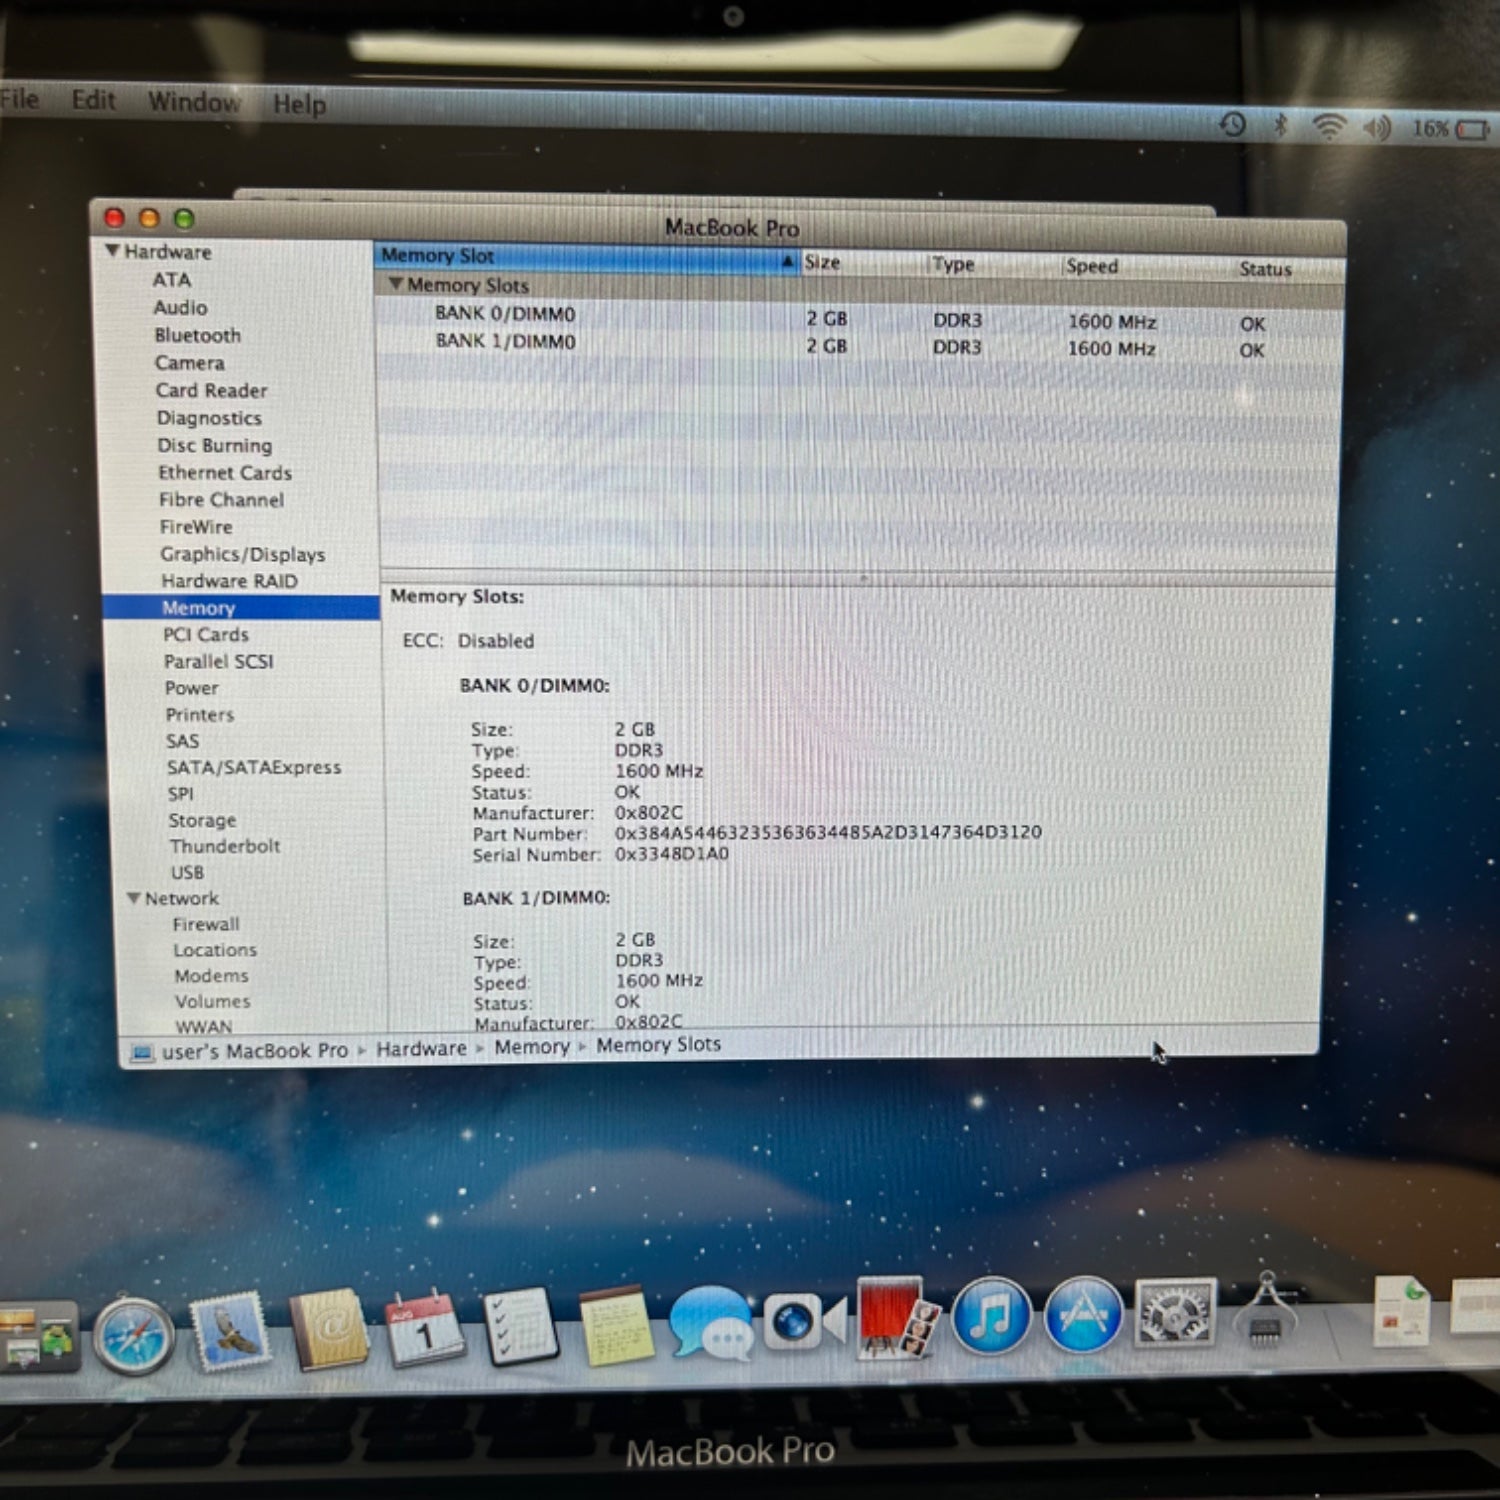Sort by Memory Slot column header
This screenshot has width=1500, height=1500.
click(x=587, y=257)
